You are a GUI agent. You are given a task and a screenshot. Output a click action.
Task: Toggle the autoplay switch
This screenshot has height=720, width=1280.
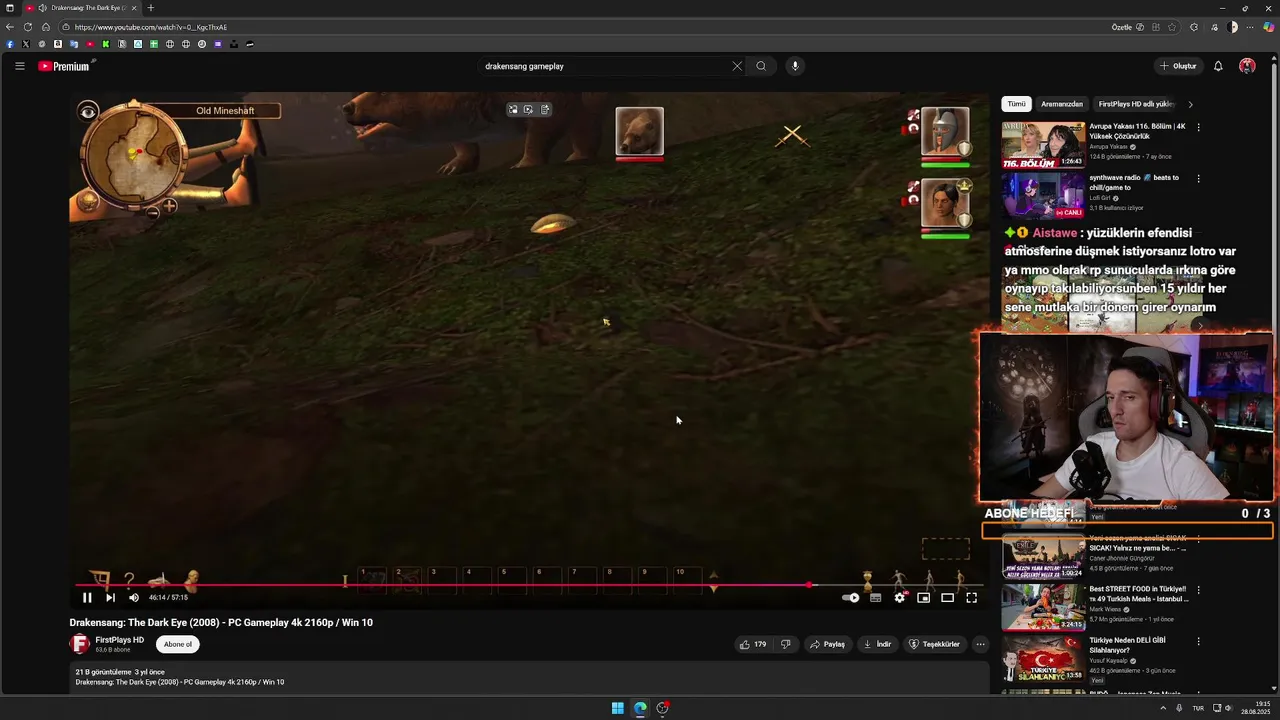tap(851, 598)
